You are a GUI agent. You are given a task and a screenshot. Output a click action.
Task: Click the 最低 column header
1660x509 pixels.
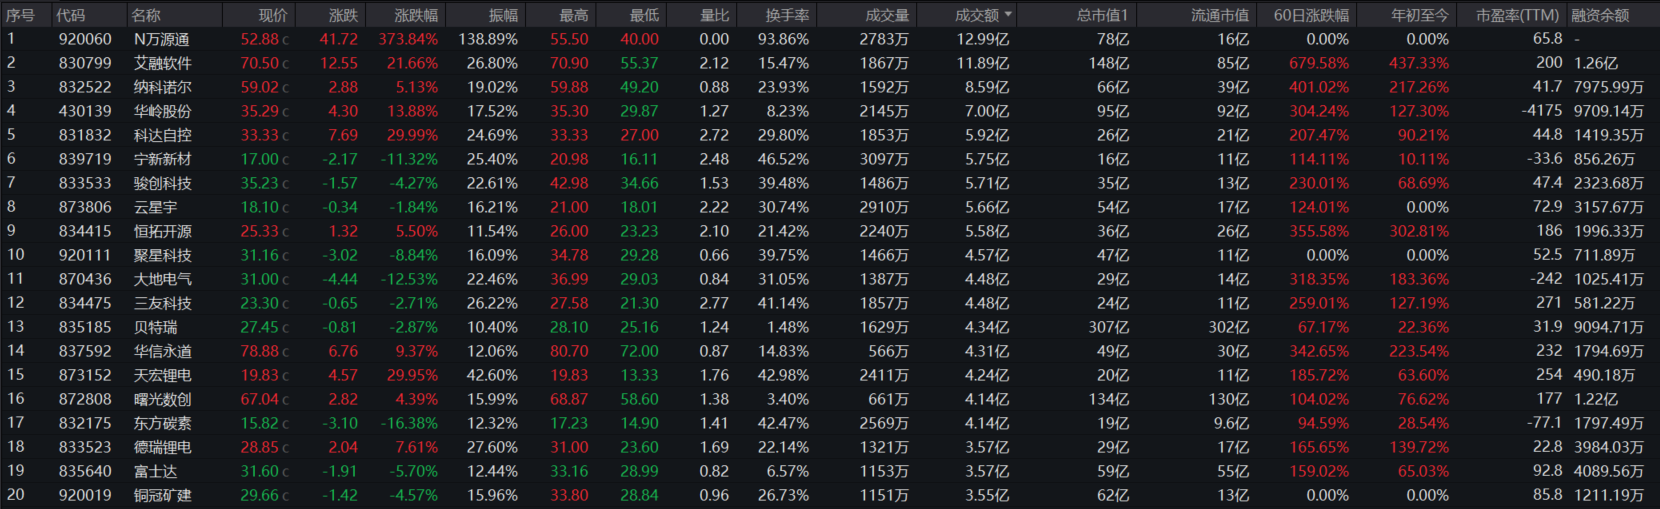tap(645, 15)
